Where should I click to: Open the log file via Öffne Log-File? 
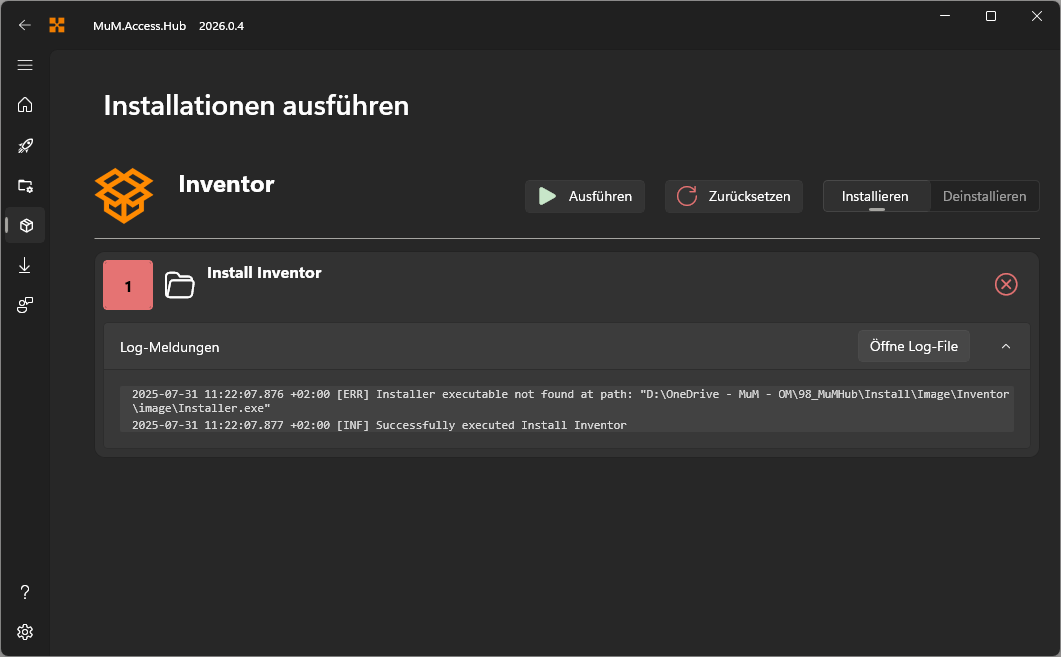pos(913,345)
